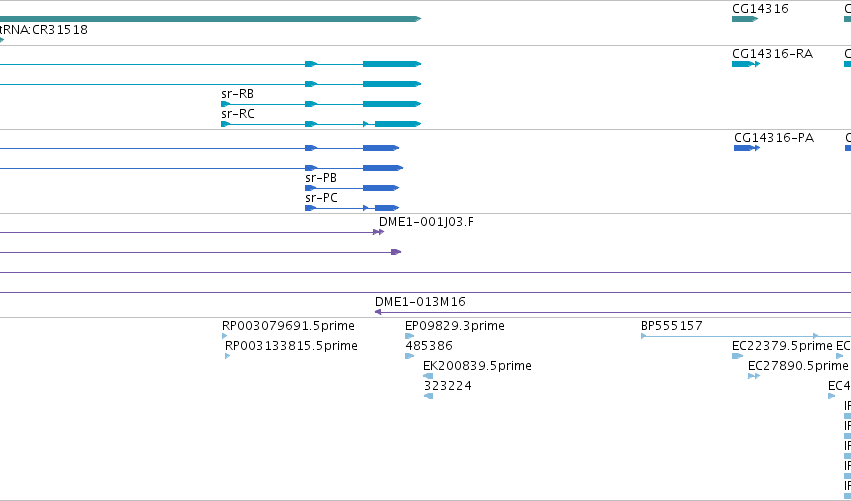The height and width of the screenshot is (501, 851).
Task: Click the 323224 left arrow glyph
Action: coord(428,396)
